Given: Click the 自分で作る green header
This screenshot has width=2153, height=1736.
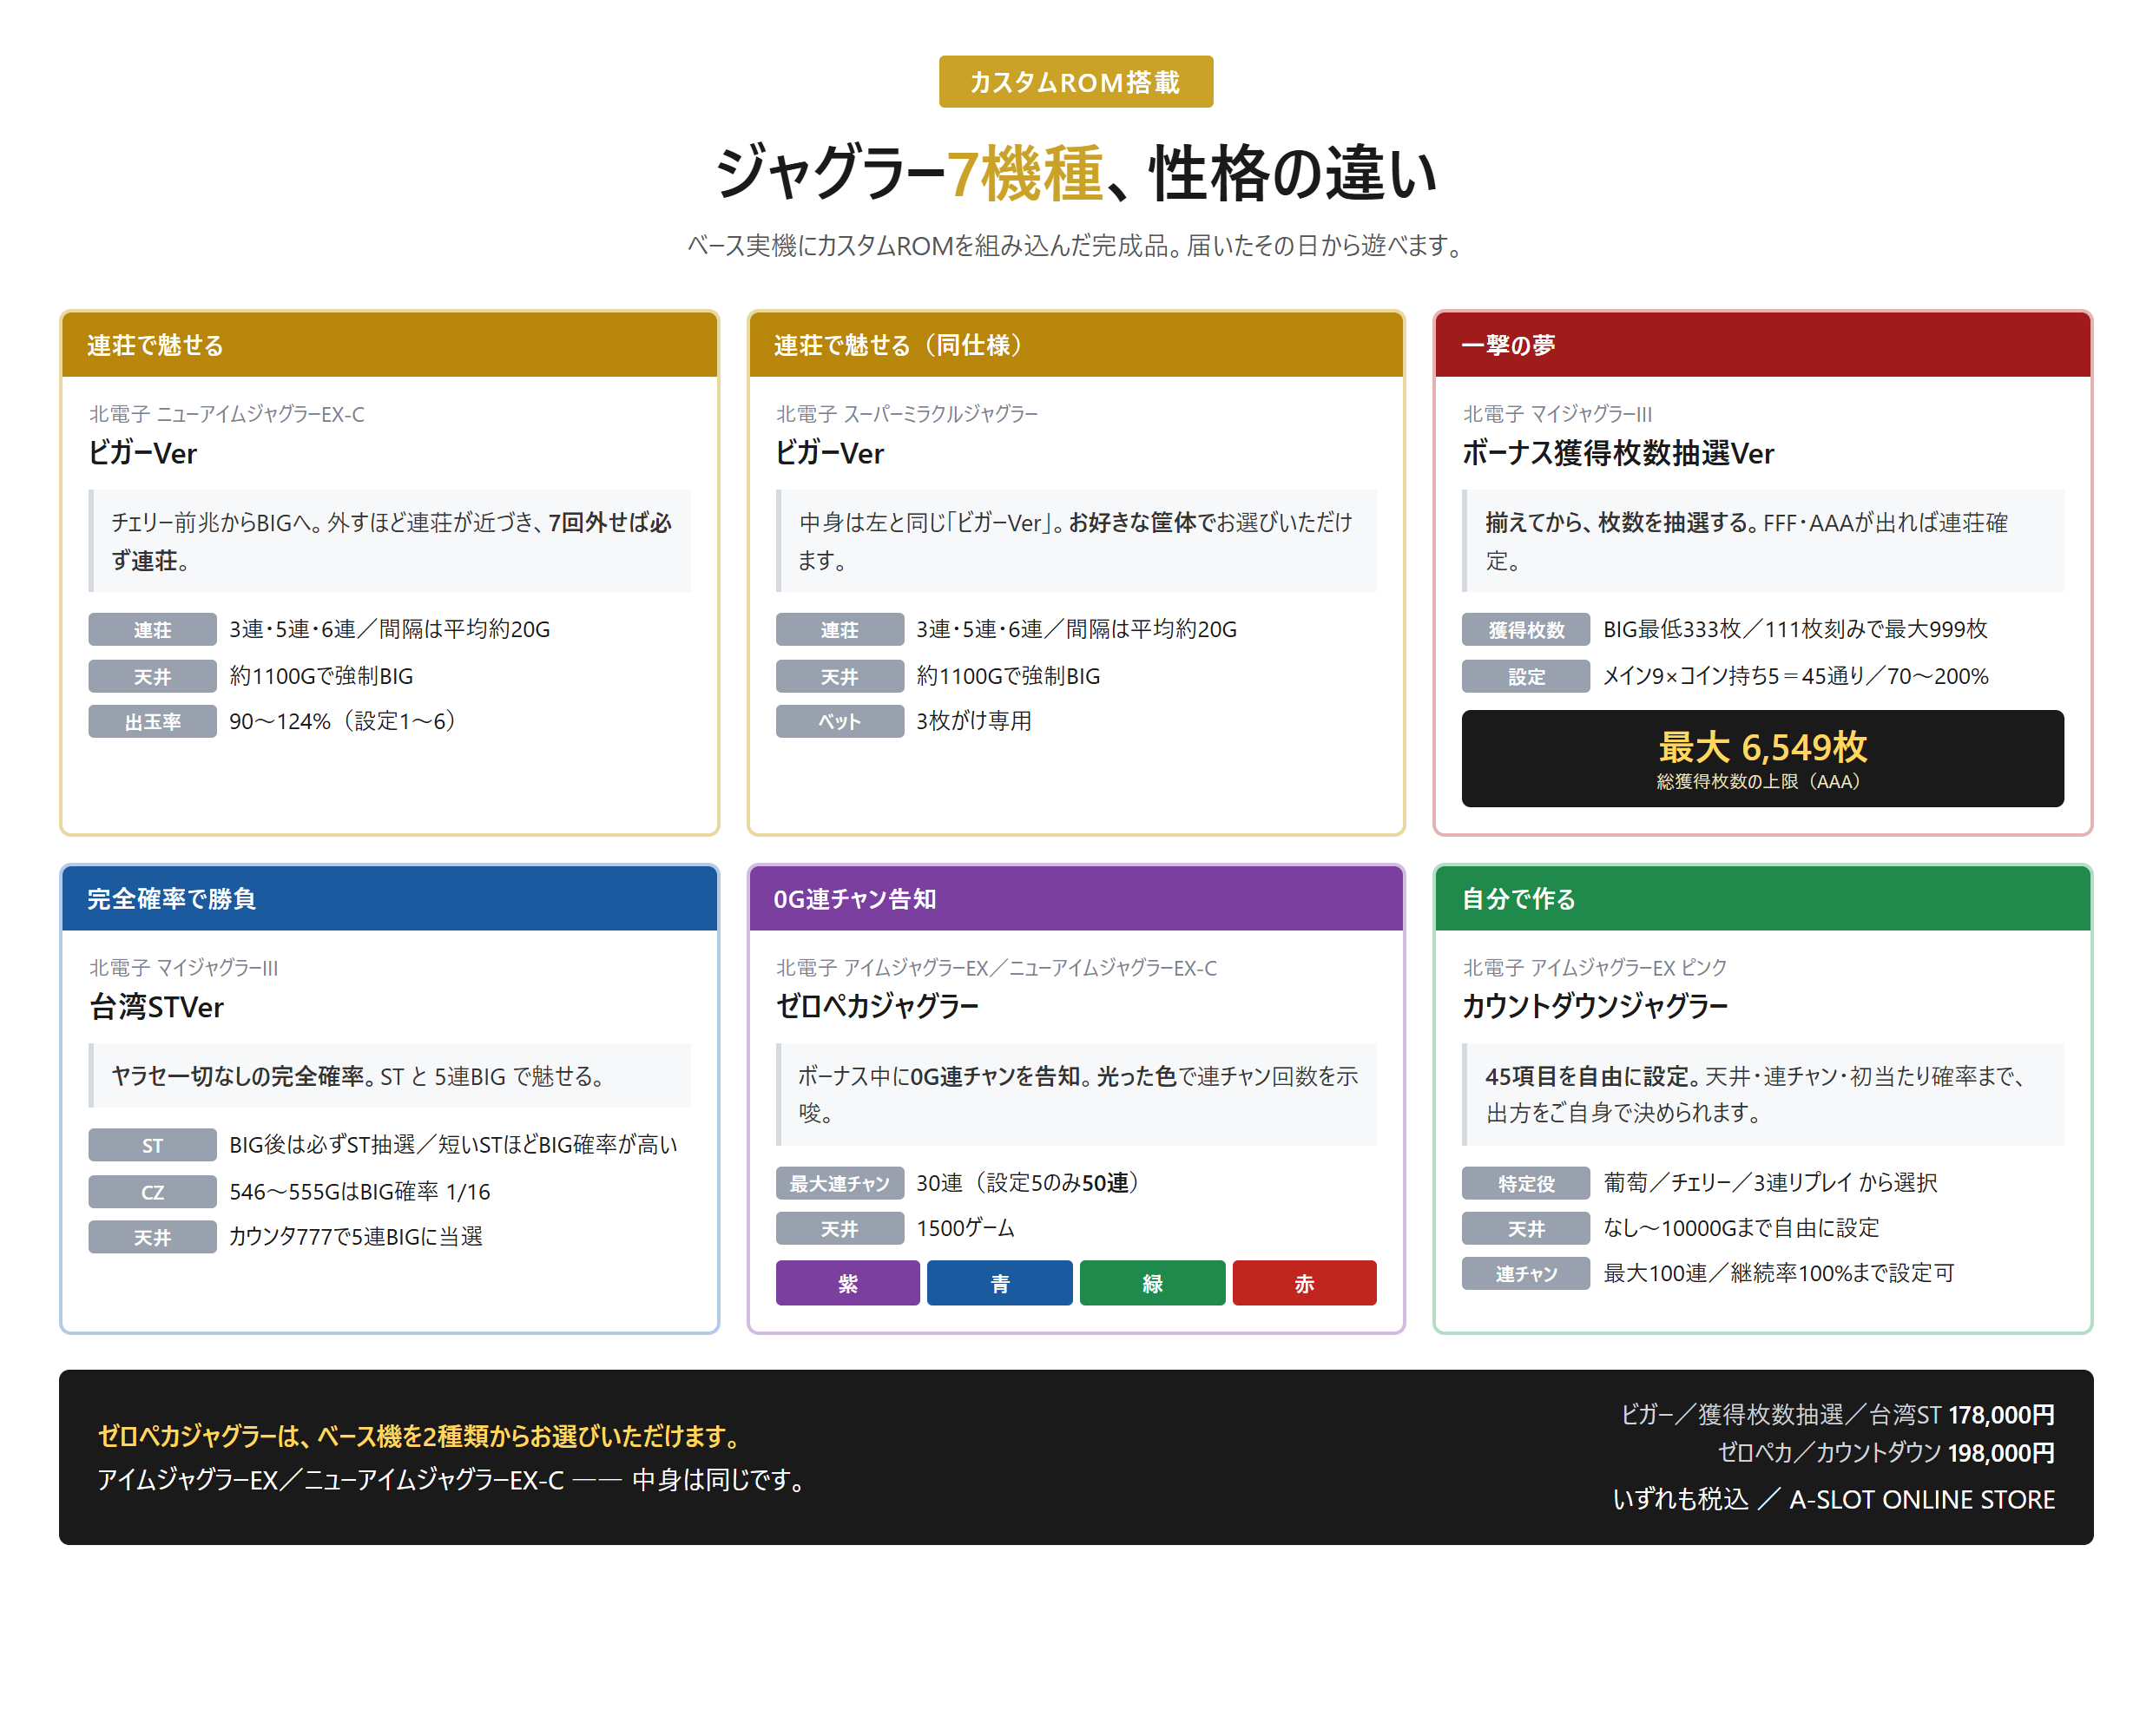Looking at the screenshot, I should [1762, 898].
